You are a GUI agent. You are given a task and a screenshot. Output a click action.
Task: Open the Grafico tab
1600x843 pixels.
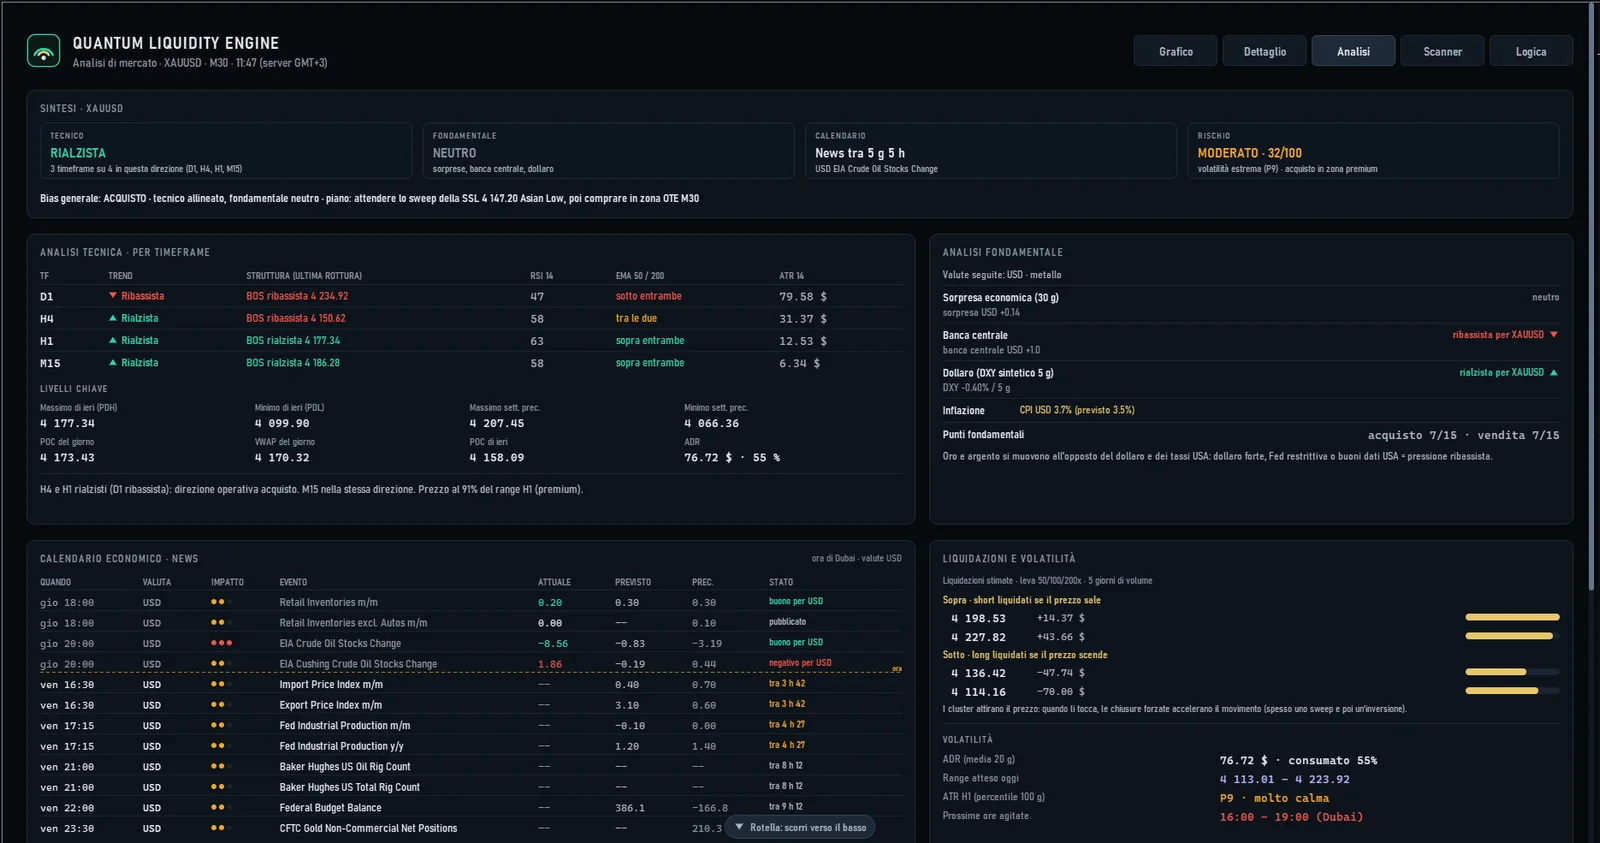coord(1175,51)
